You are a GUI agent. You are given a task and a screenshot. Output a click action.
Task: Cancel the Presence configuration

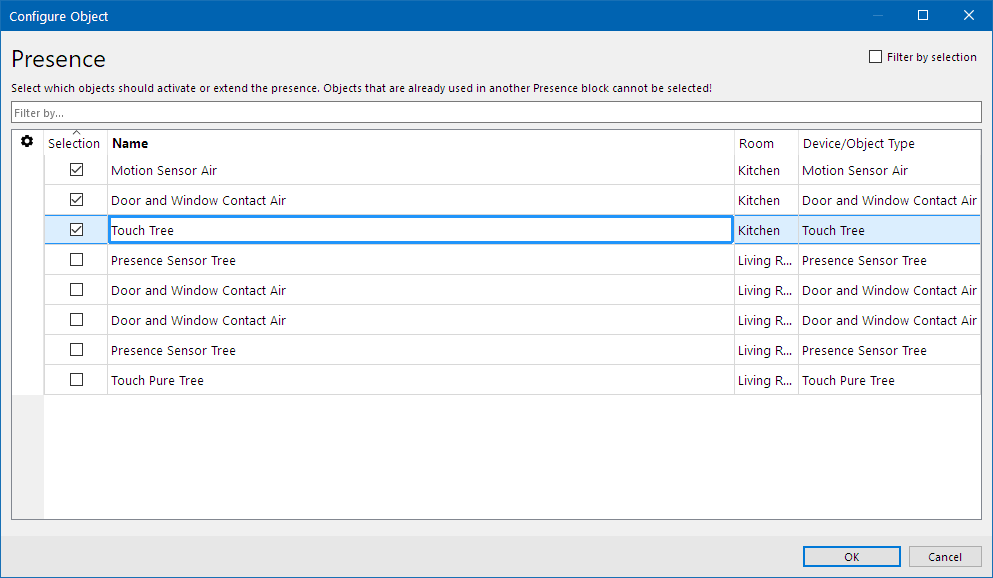tap(945, 556)
